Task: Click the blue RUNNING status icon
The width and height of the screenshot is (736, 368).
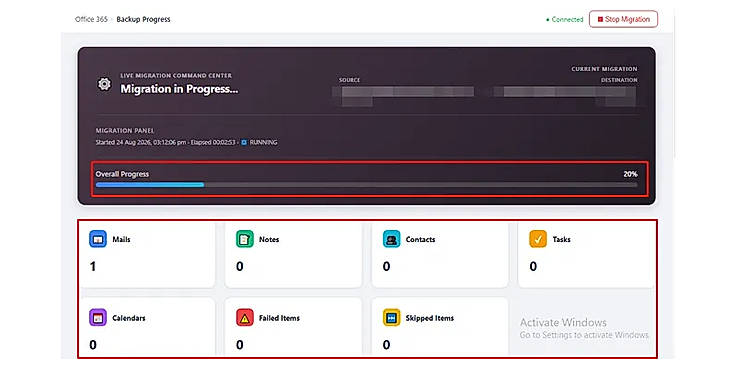Action: coord(244,142)
